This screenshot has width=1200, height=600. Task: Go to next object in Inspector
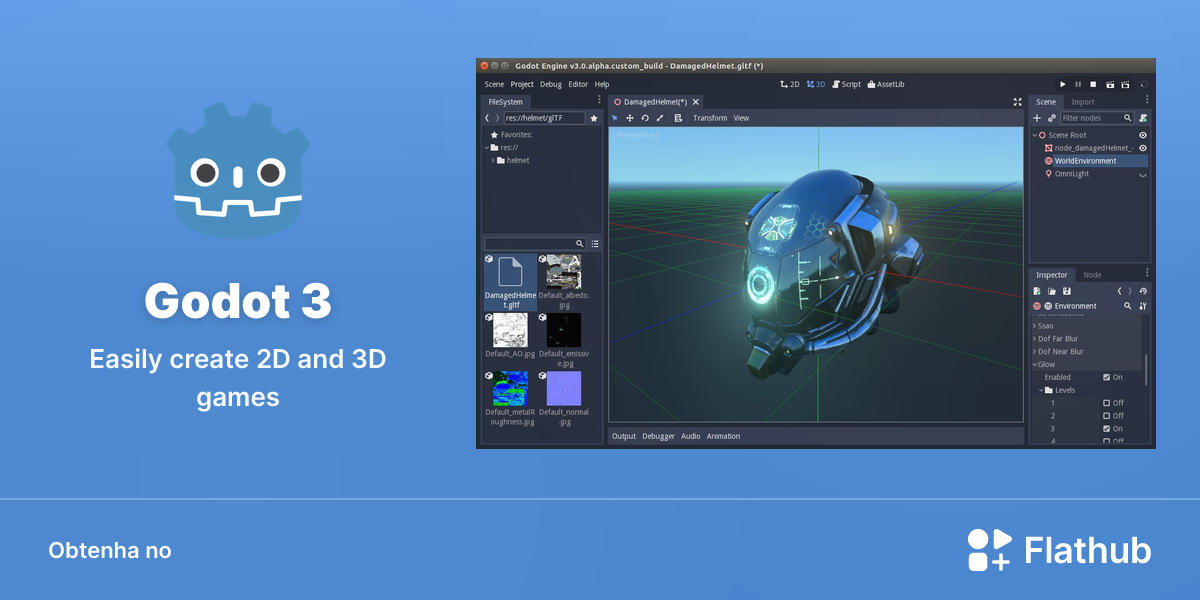click(x=1130, y=291)
